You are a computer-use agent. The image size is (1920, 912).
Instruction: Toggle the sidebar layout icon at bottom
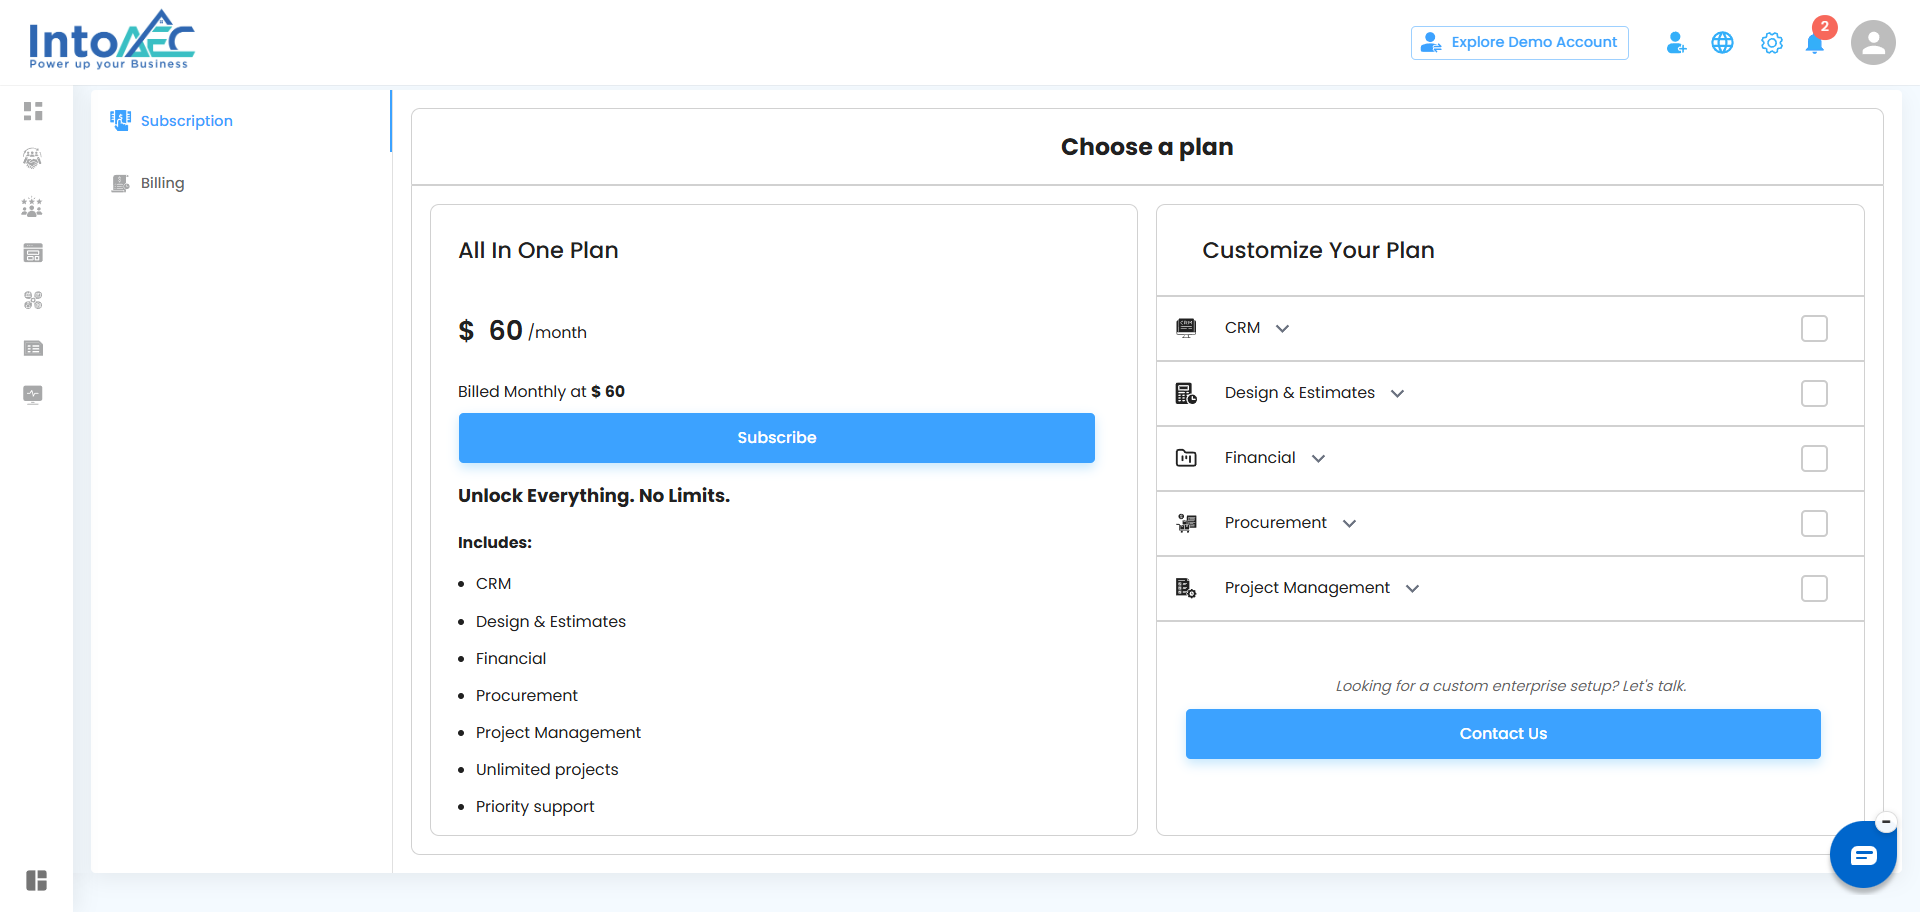(x=36, y=880)
